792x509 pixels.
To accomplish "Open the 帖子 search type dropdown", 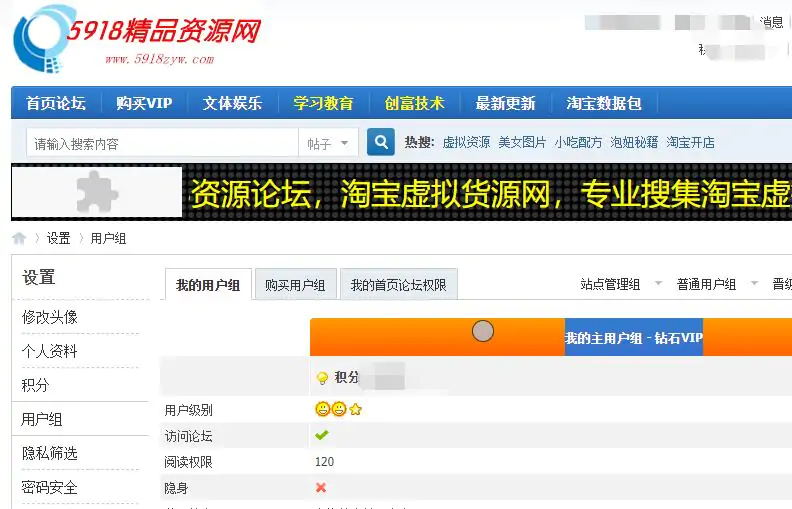I will 328,143.
